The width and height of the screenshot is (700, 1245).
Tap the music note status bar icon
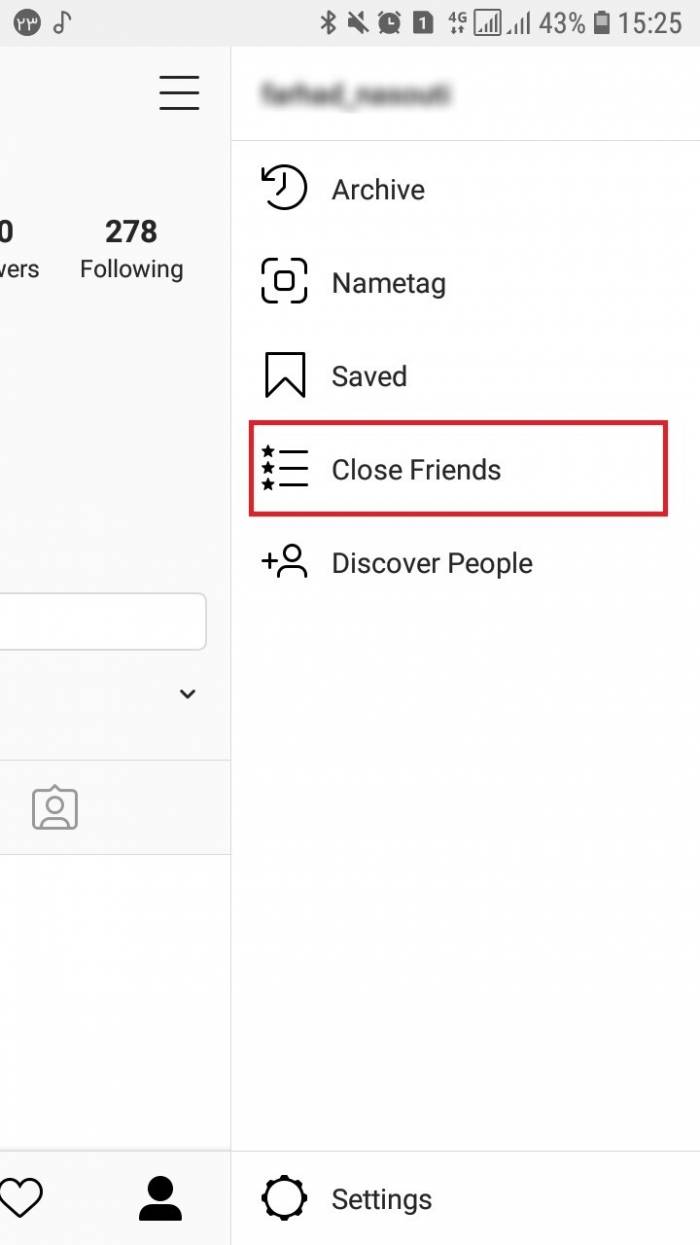coord(62,22)
